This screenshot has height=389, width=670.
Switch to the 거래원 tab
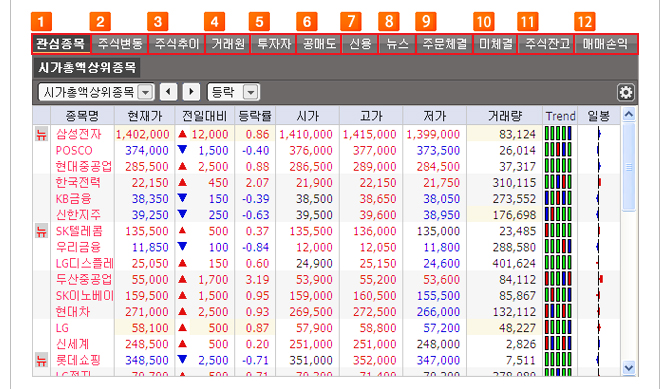[x=228, y=44]
